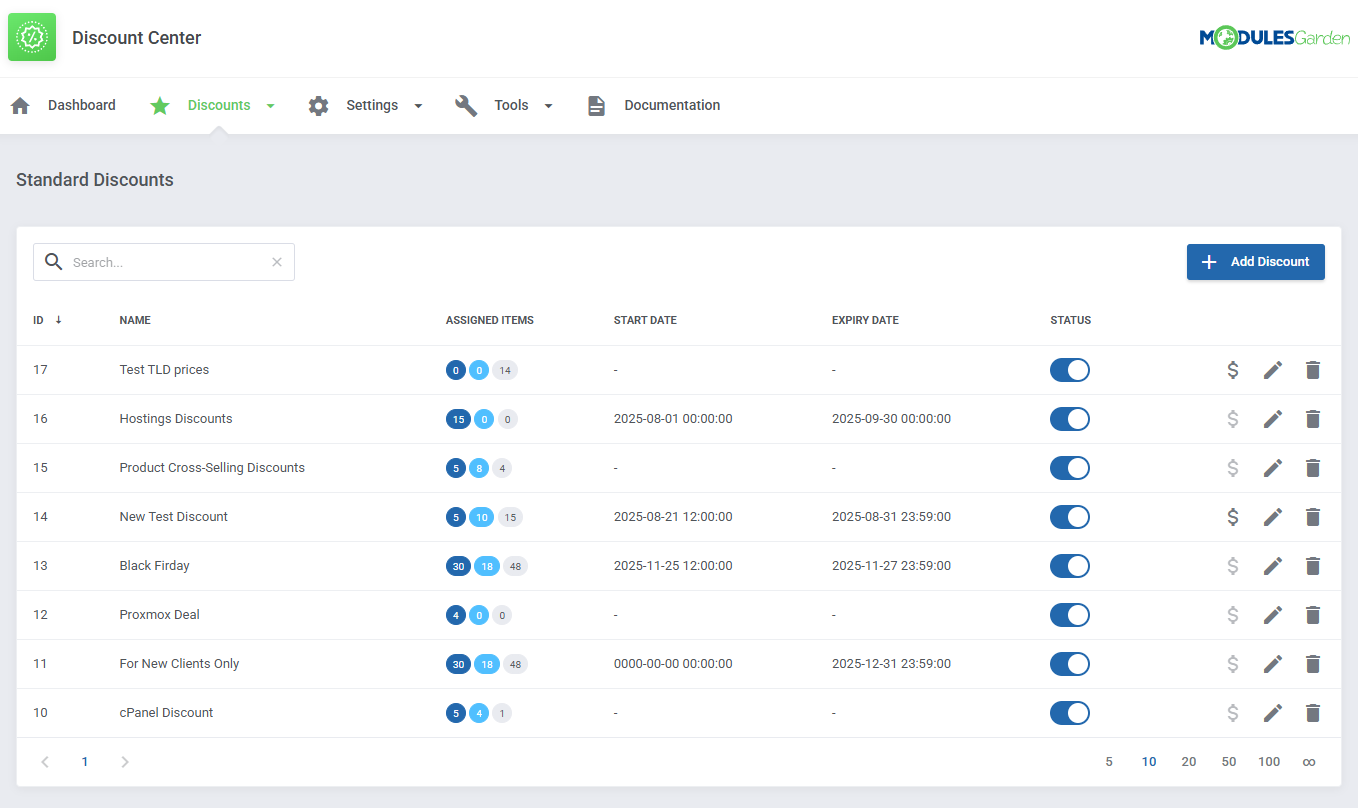Delete the Proxmox Deal with trash icon
The image size is (1358, 808).
tap(1313, 615)
